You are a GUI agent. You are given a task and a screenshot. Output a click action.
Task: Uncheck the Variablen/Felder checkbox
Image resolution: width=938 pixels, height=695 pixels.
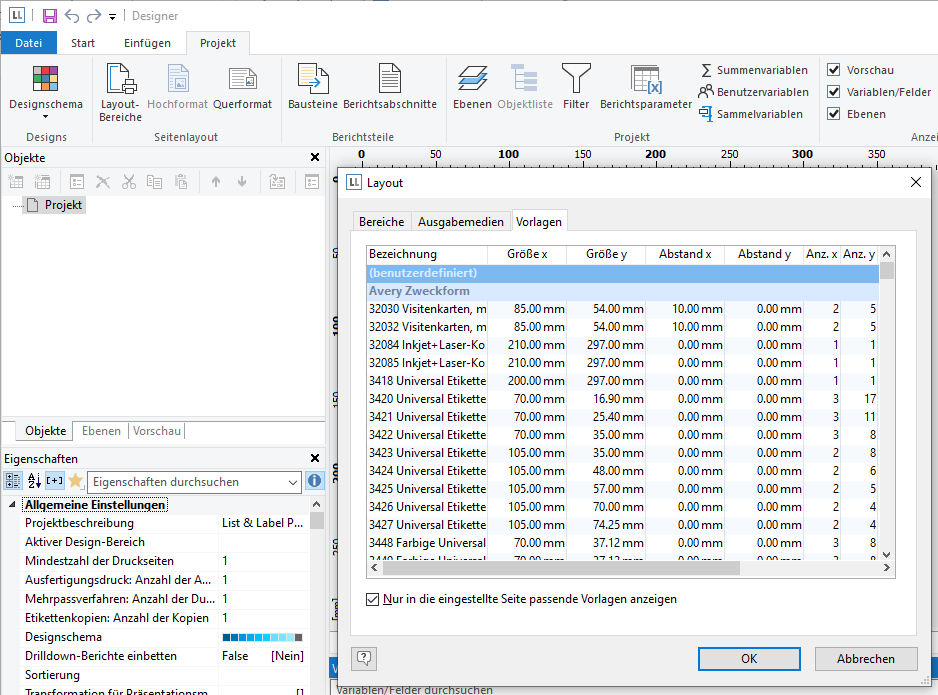point(834,92)
